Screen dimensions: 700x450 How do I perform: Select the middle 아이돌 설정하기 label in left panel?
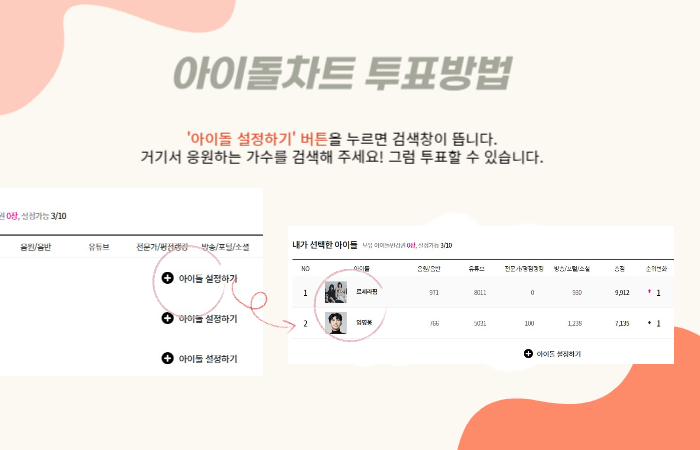(208, 319)
